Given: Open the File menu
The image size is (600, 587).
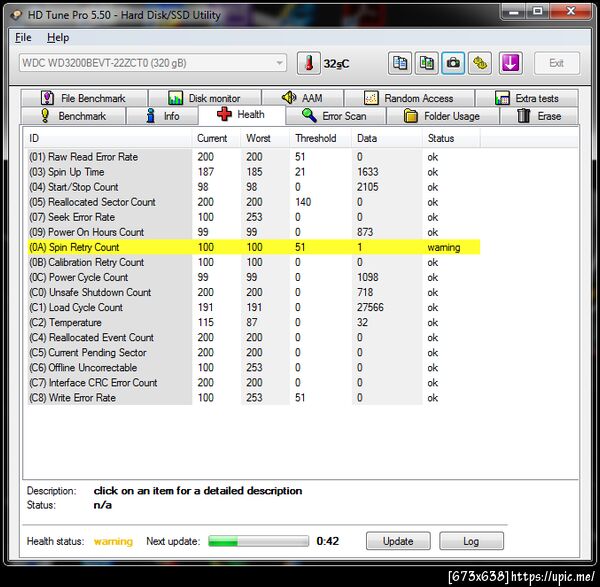Looking at the screenshot, I should point(23,38).
